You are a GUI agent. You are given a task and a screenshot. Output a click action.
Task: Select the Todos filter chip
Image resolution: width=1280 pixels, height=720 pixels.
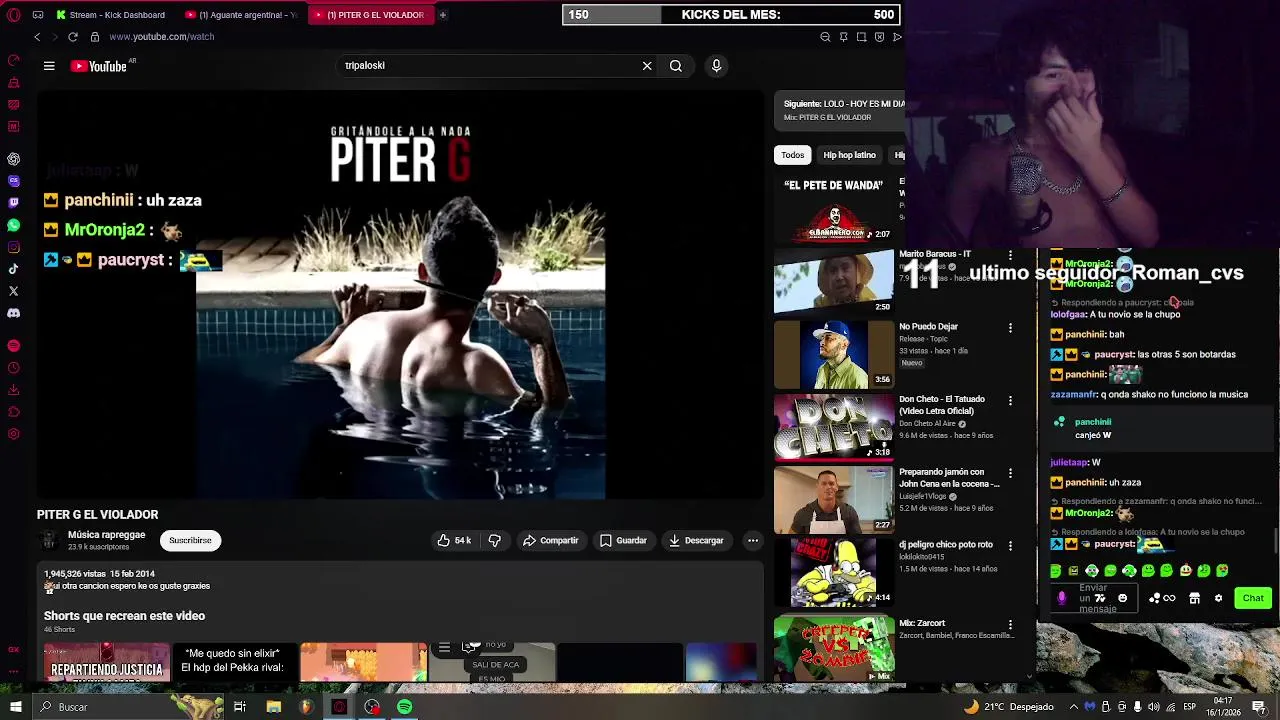tap(793, 155)
